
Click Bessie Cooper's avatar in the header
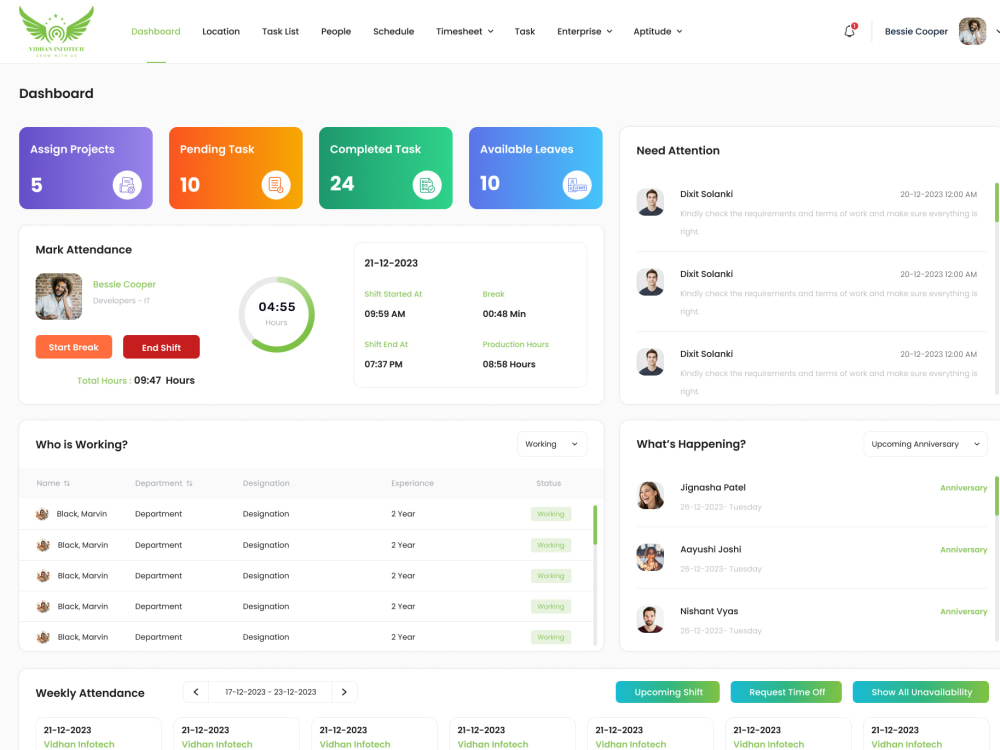972,31
